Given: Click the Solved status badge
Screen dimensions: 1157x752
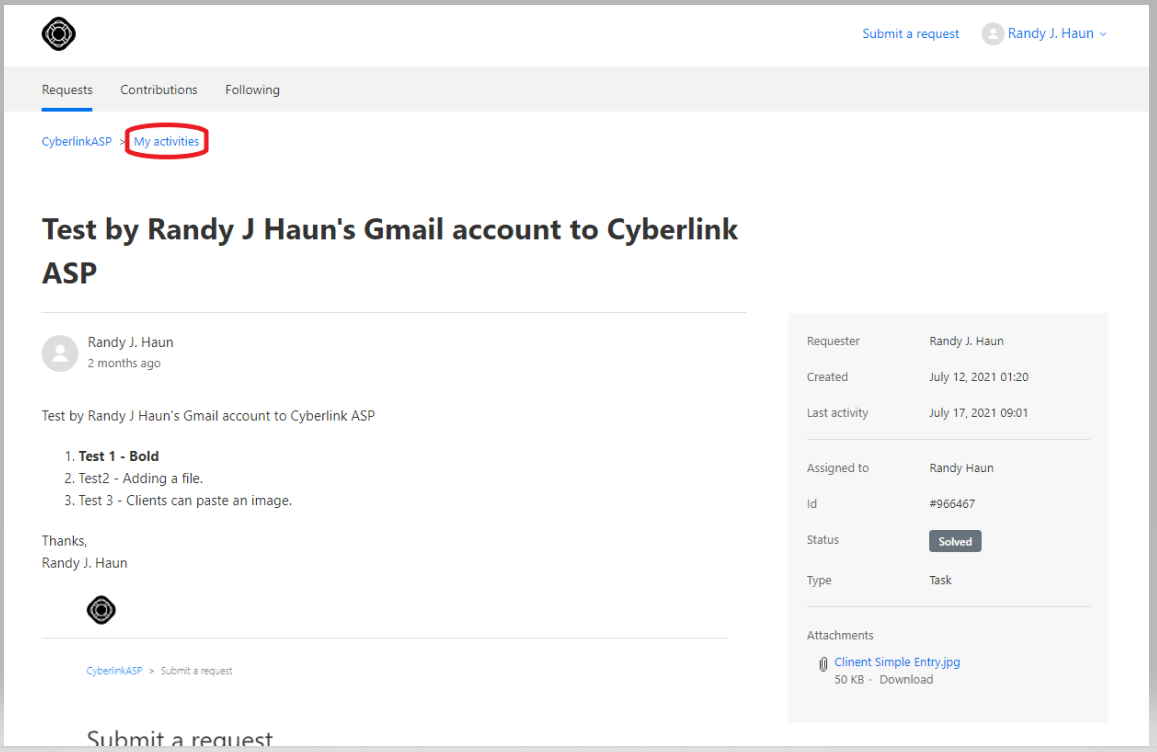Looking at the screenshot, I should click(955, 541).
